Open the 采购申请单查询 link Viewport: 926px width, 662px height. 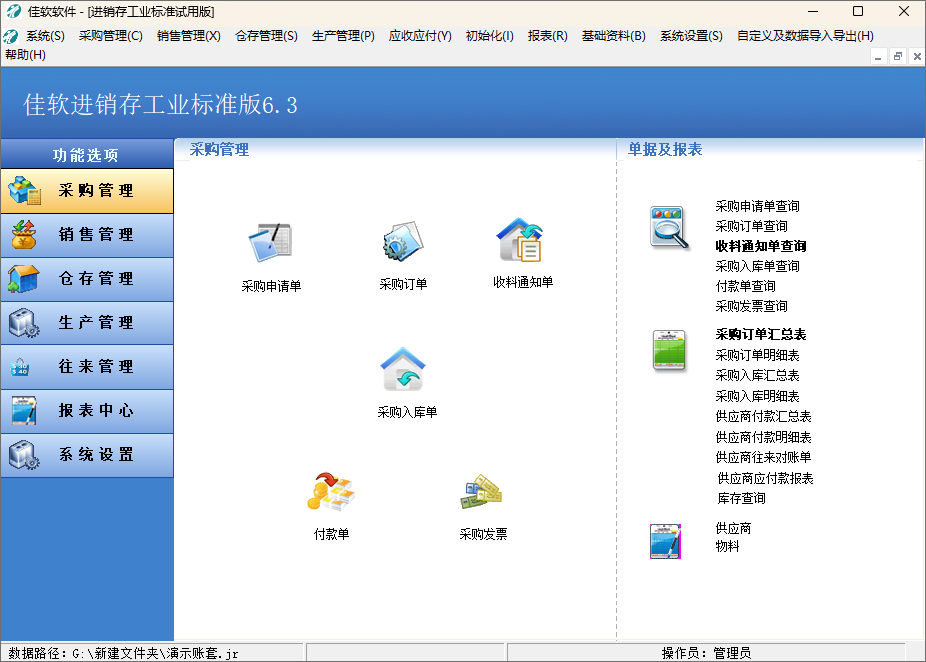(757, 206)
